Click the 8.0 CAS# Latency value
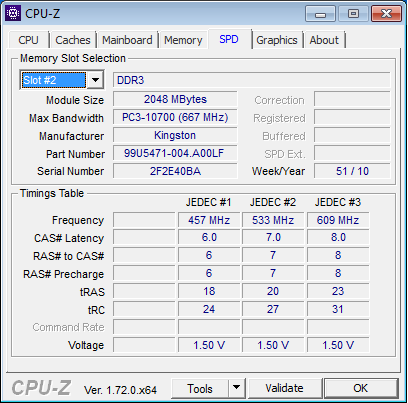This screenshot has width=408, height=403. coord(338,237)
